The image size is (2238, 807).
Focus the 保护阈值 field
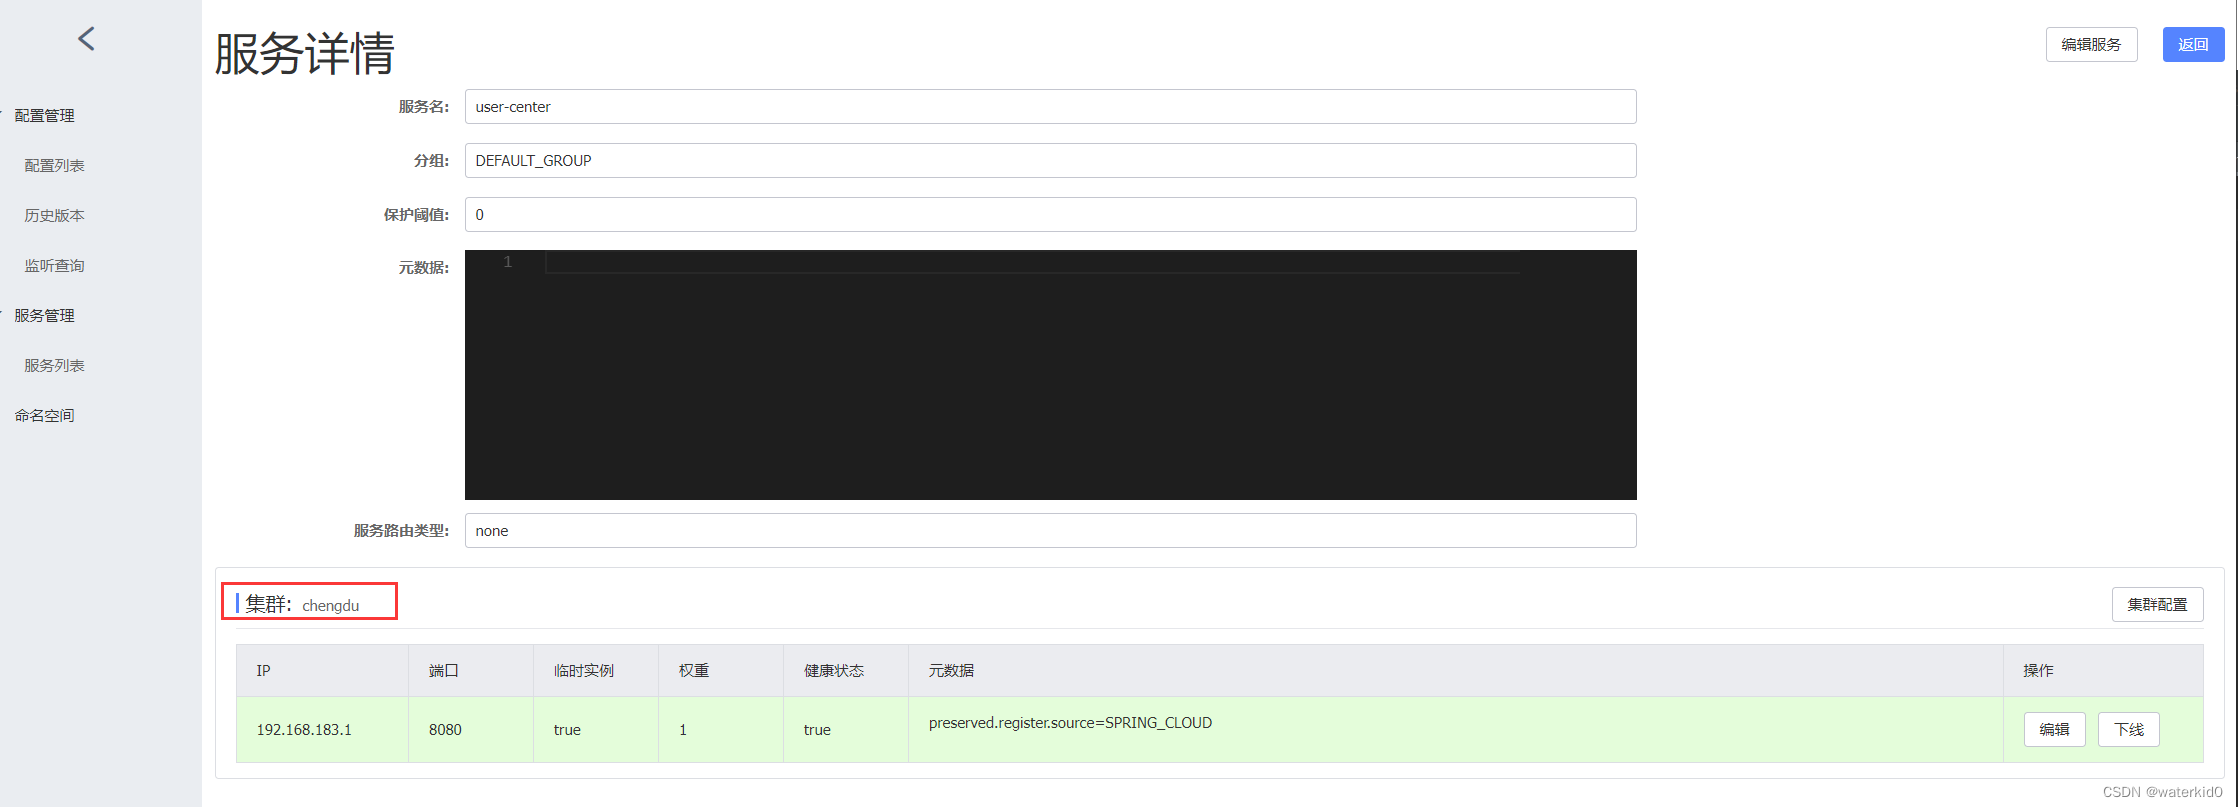1050,215
